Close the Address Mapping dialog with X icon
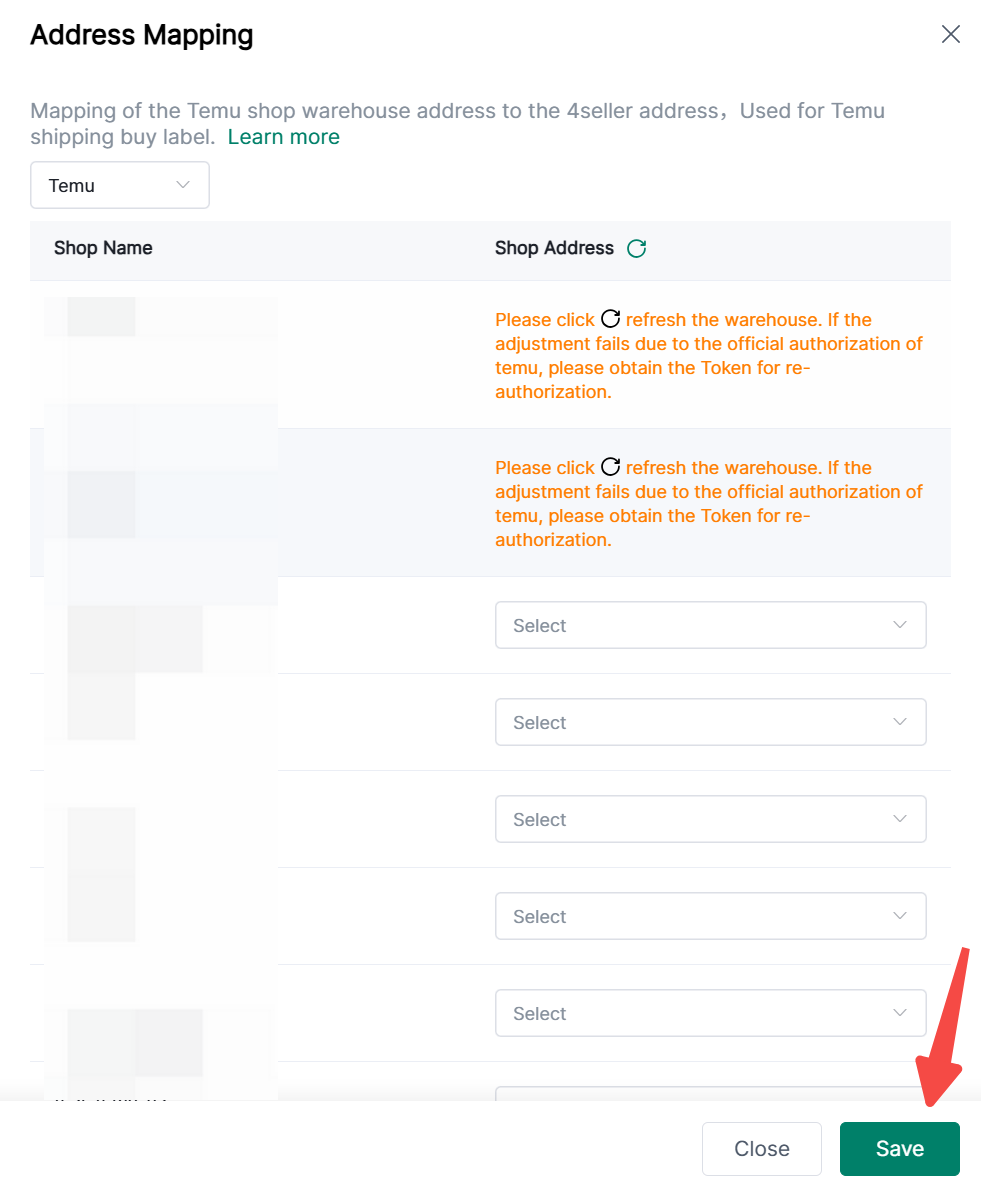 pos(950,35)
